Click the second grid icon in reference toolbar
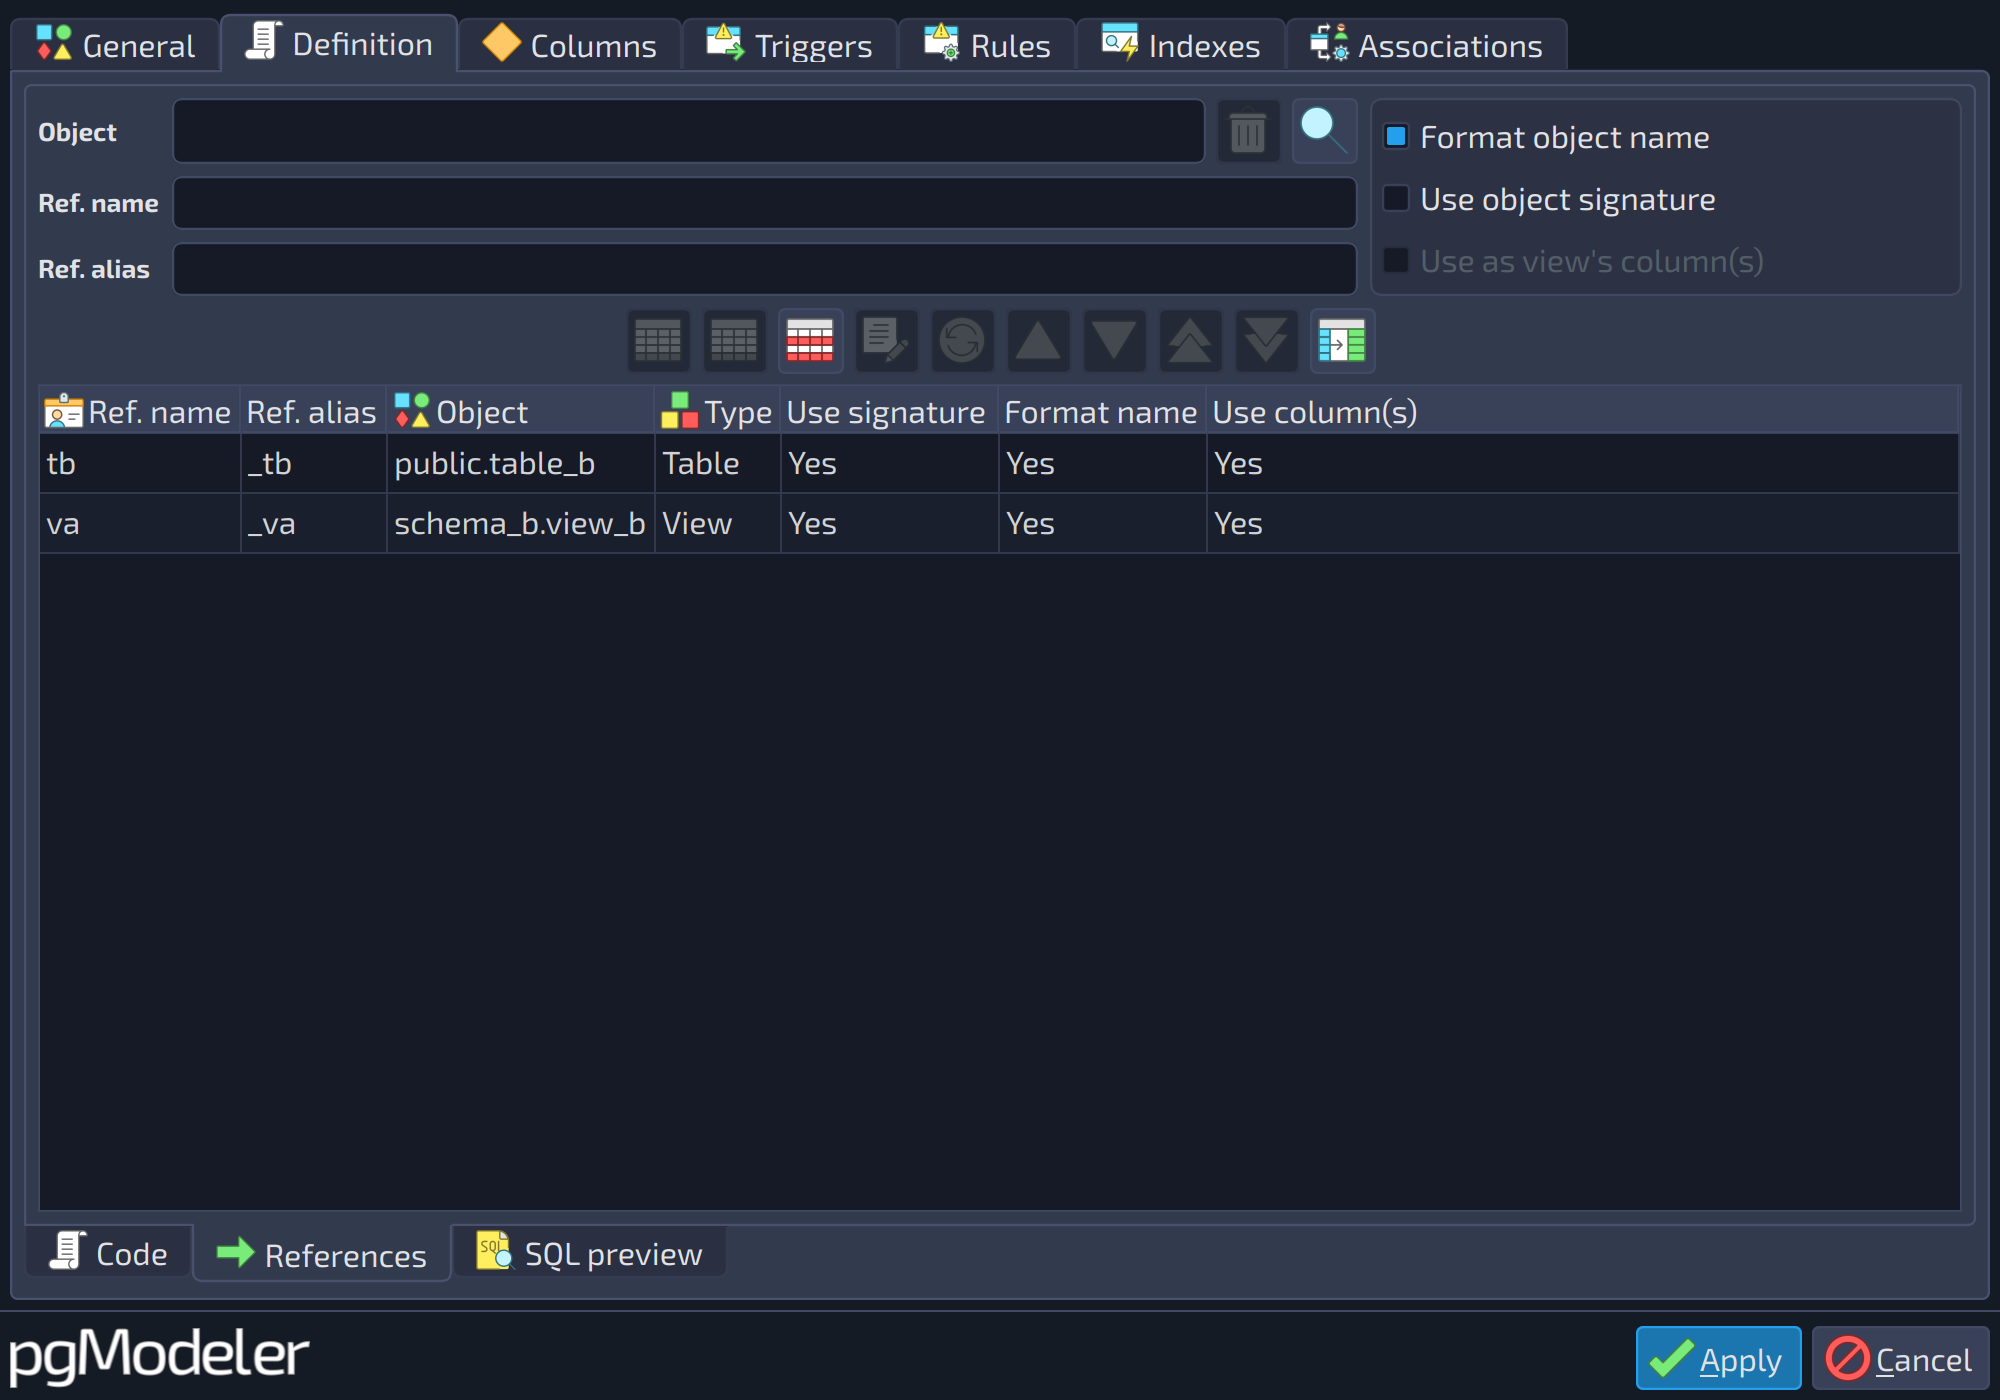The width and height of the screenshot is (2000, 1400). (734, 341)
